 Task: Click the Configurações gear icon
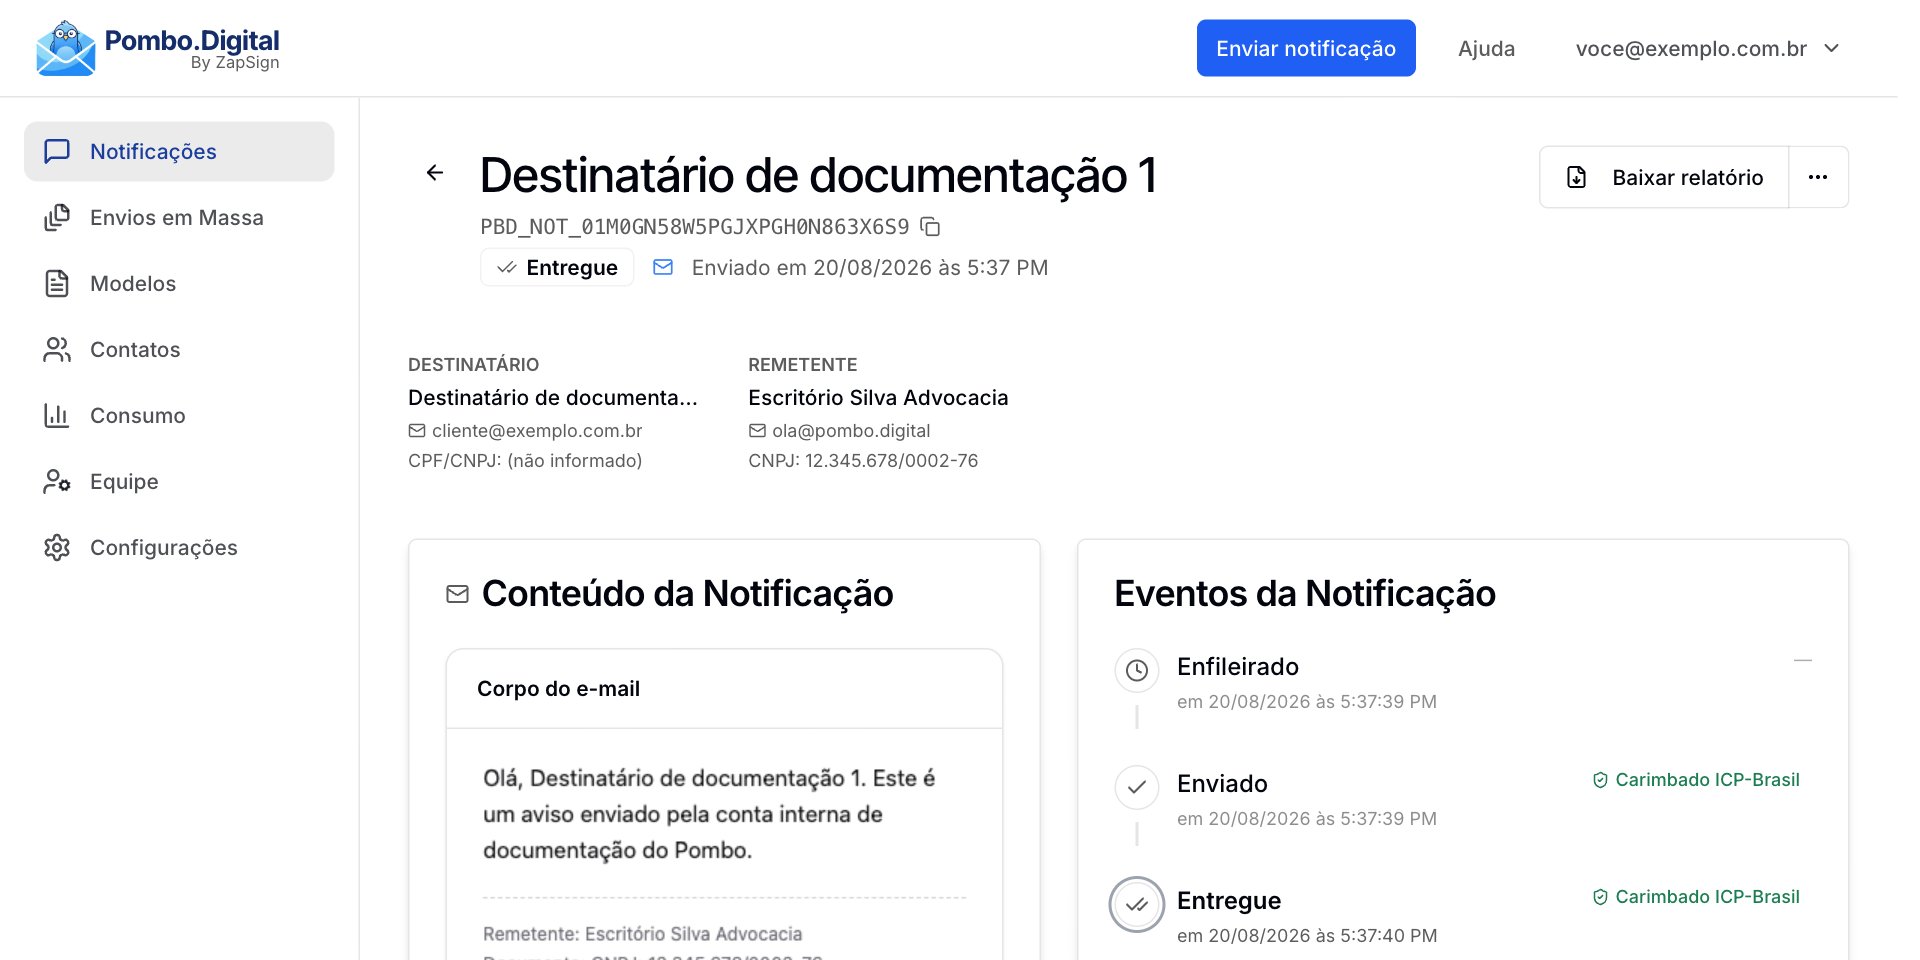[x=57, y=547]
